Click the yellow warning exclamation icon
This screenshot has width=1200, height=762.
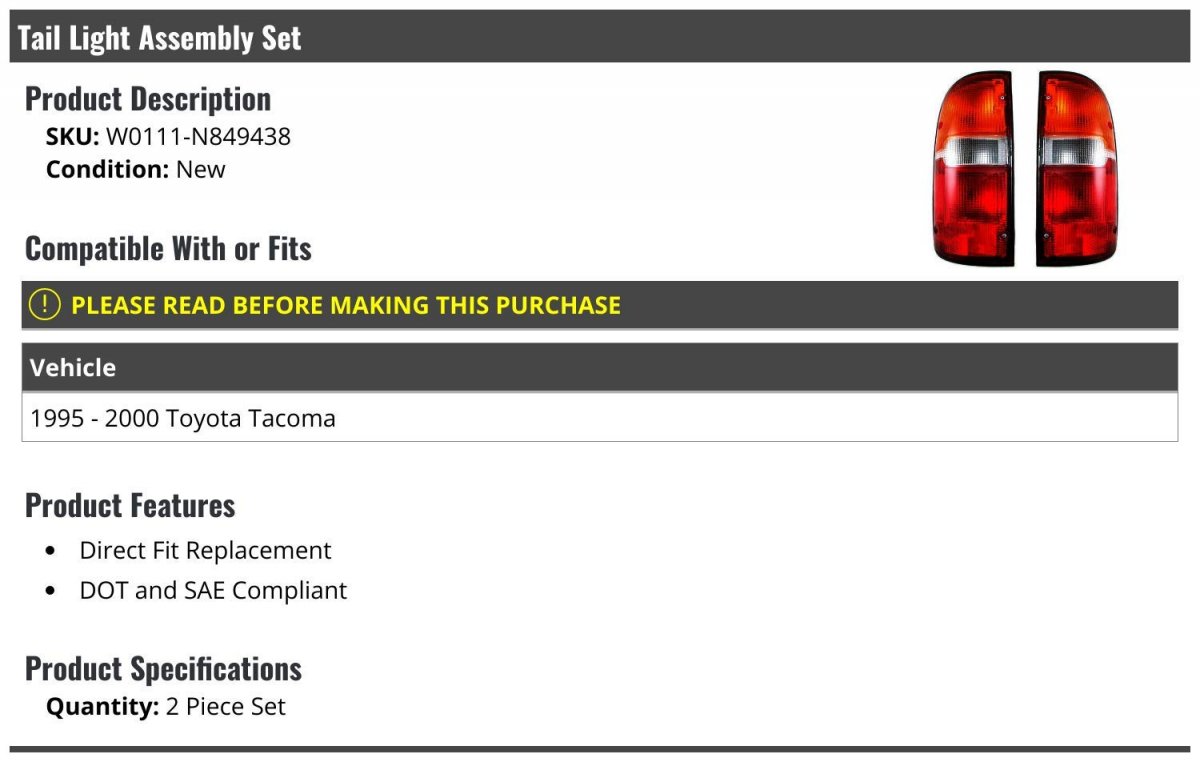click(x=45, y=305)
